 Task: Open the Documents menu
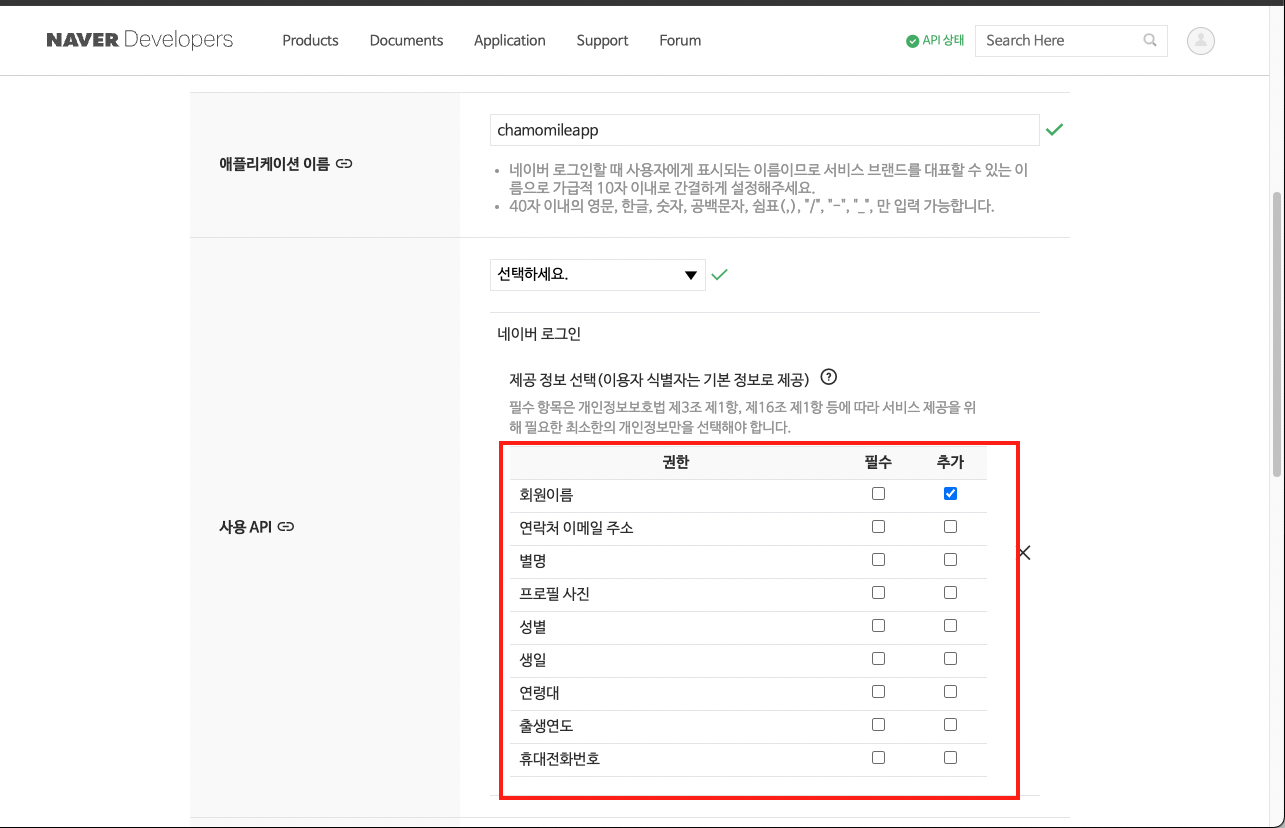[406, 41]
